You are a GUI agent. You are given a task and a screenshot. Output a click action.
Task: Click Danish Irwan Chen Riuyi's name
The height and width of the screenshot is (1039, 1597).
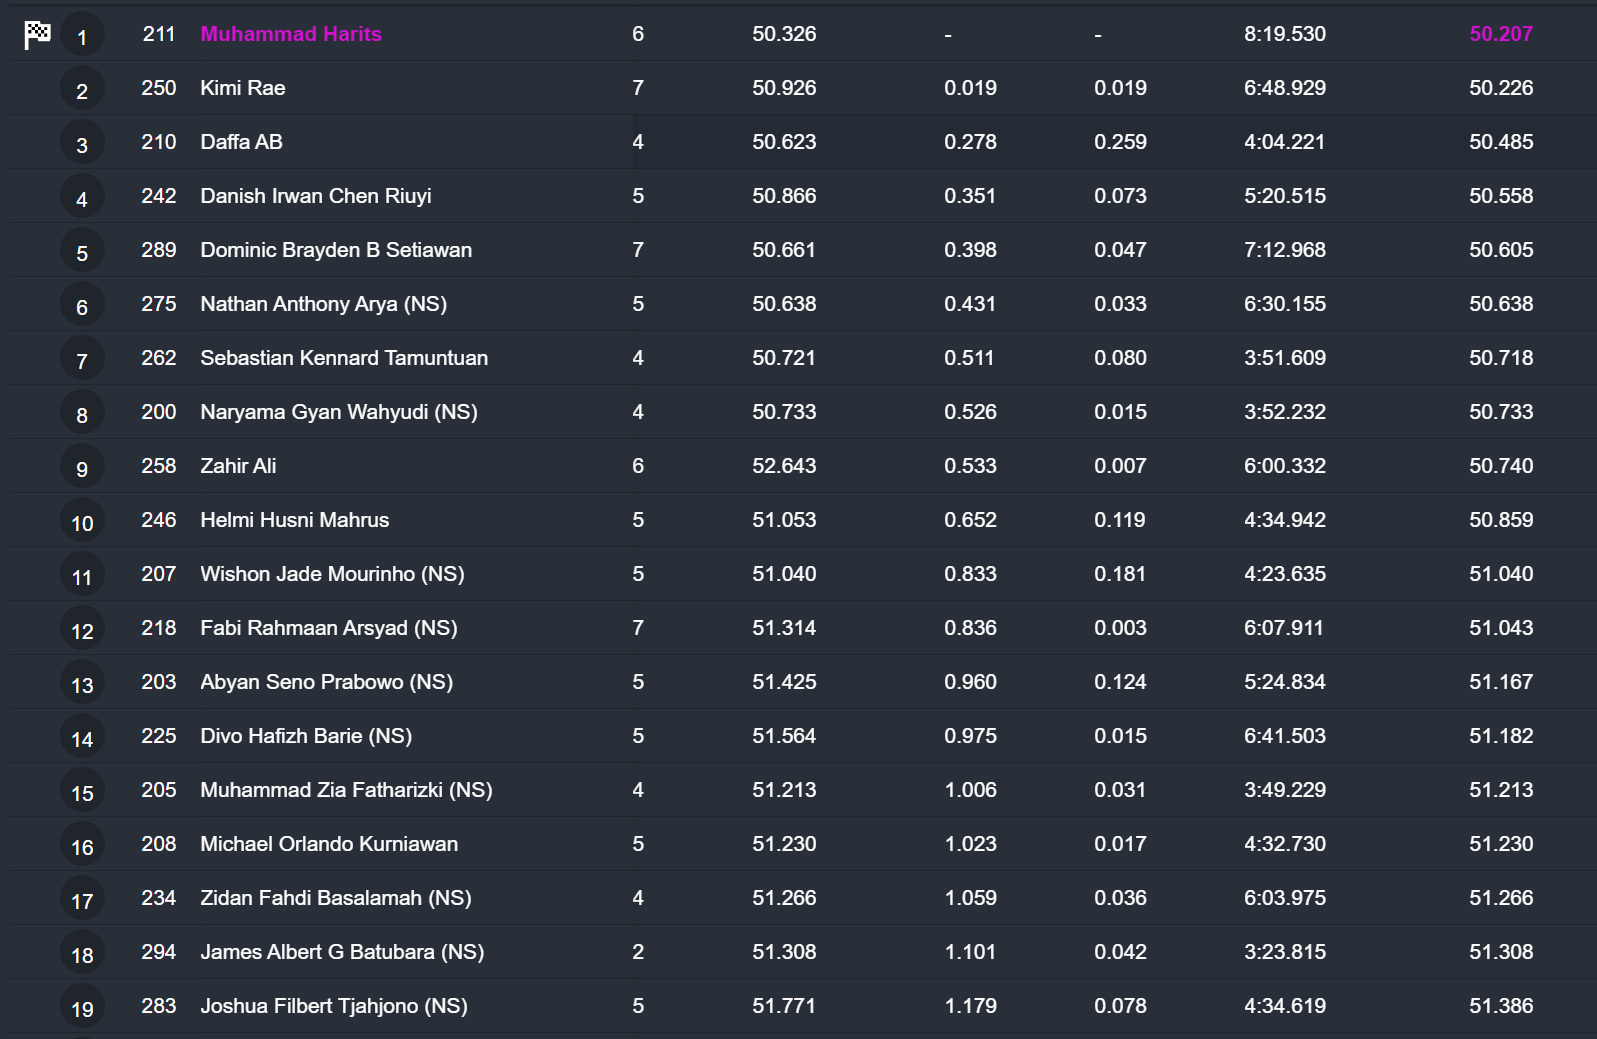tap(315, 196)
